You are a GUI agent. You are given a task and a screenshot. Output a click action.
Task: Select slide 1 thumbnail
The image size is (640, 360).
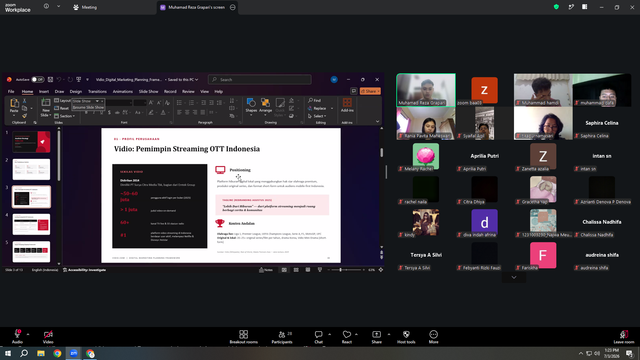(x=31, y=142)
